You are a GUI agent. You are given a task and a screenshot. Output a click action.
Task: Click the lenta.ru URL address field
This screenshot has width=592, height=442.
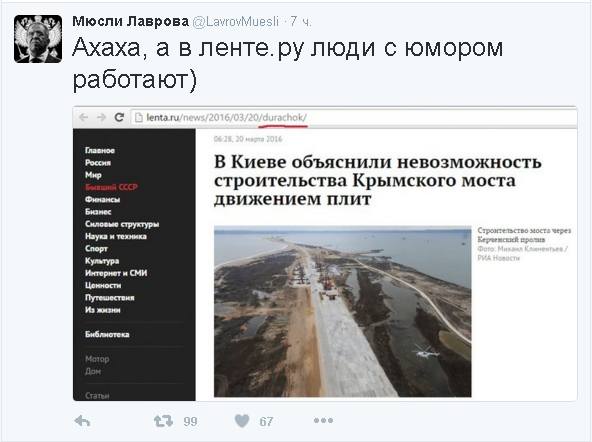click(354, 118)
